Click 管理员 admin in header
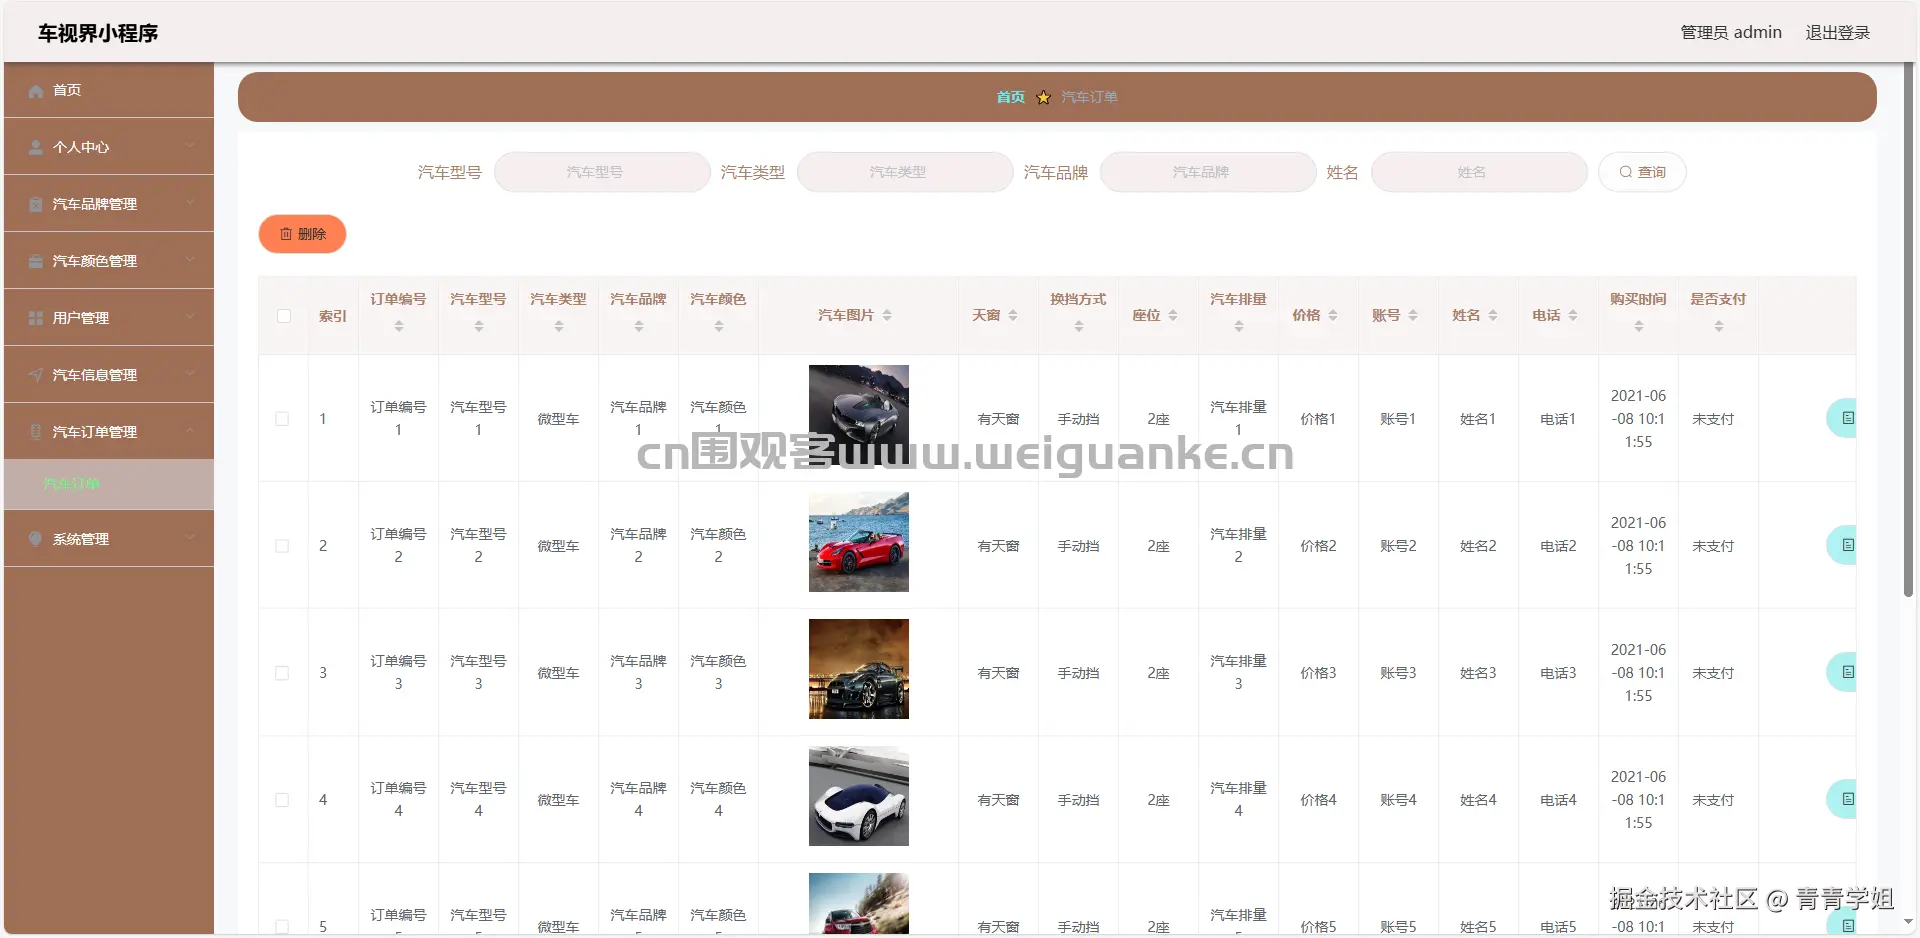 click(1731, 33)
